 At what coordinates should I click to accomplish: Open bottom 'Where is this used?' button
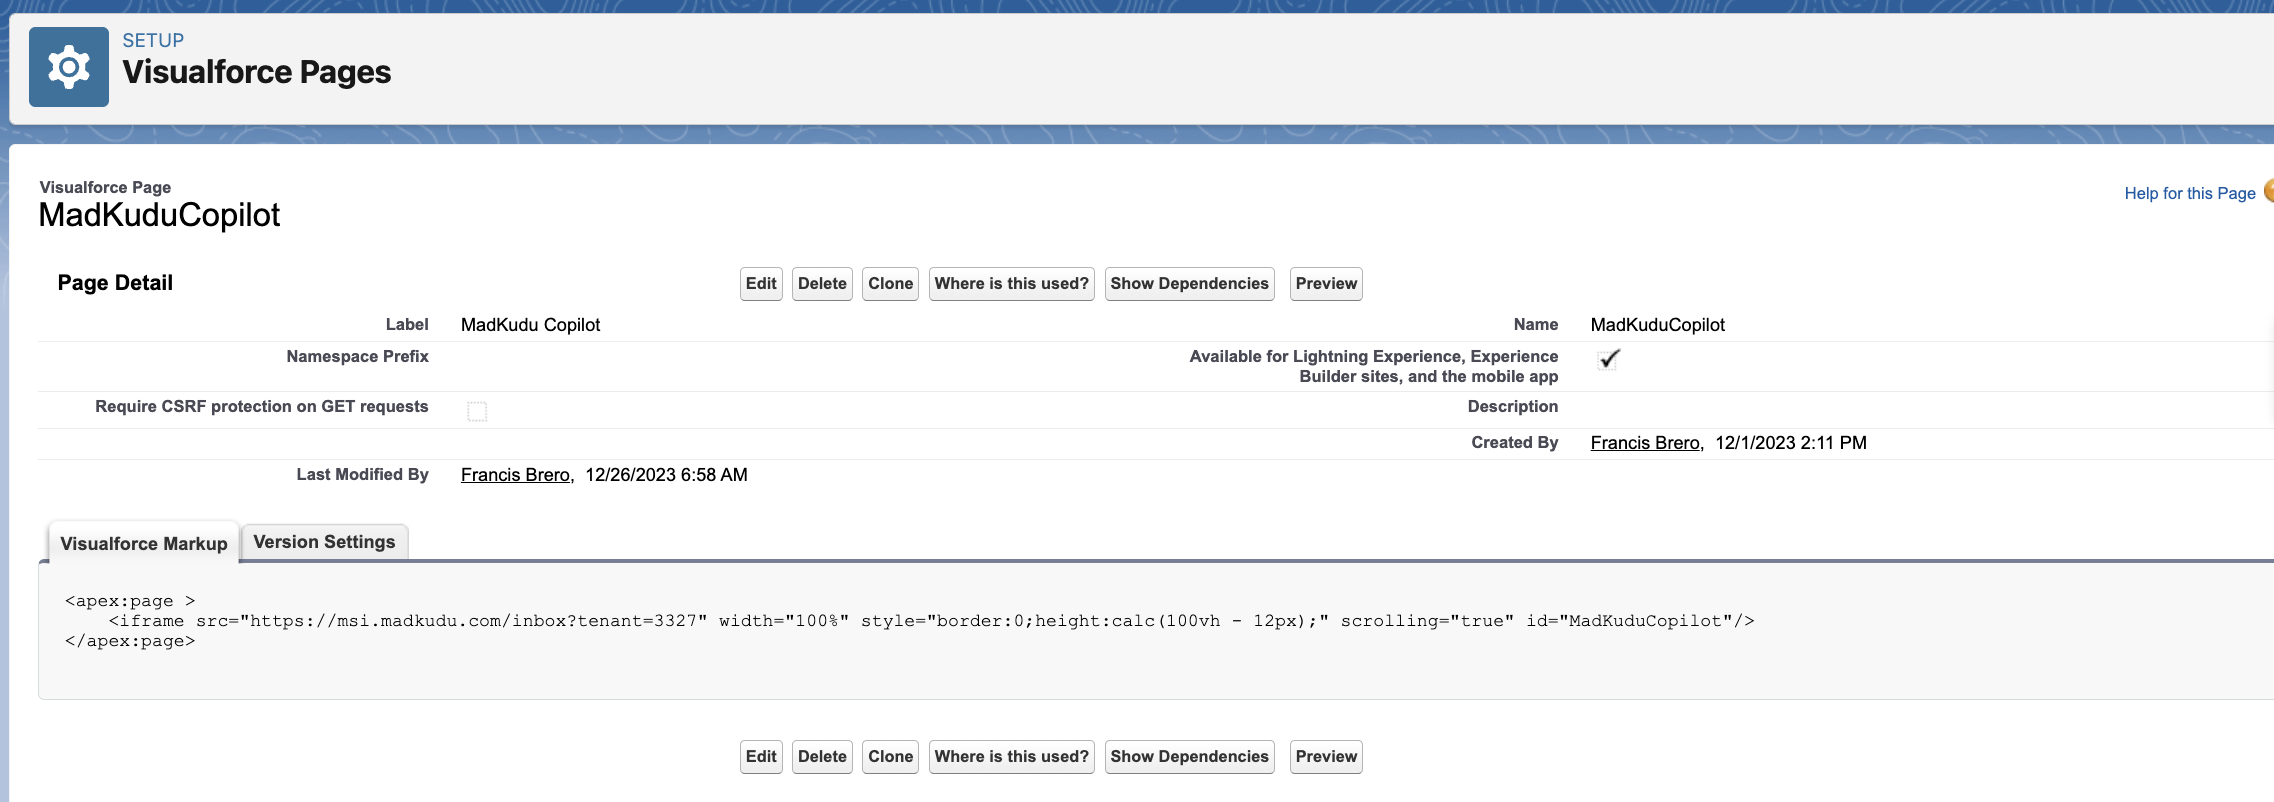point(1011,757)
